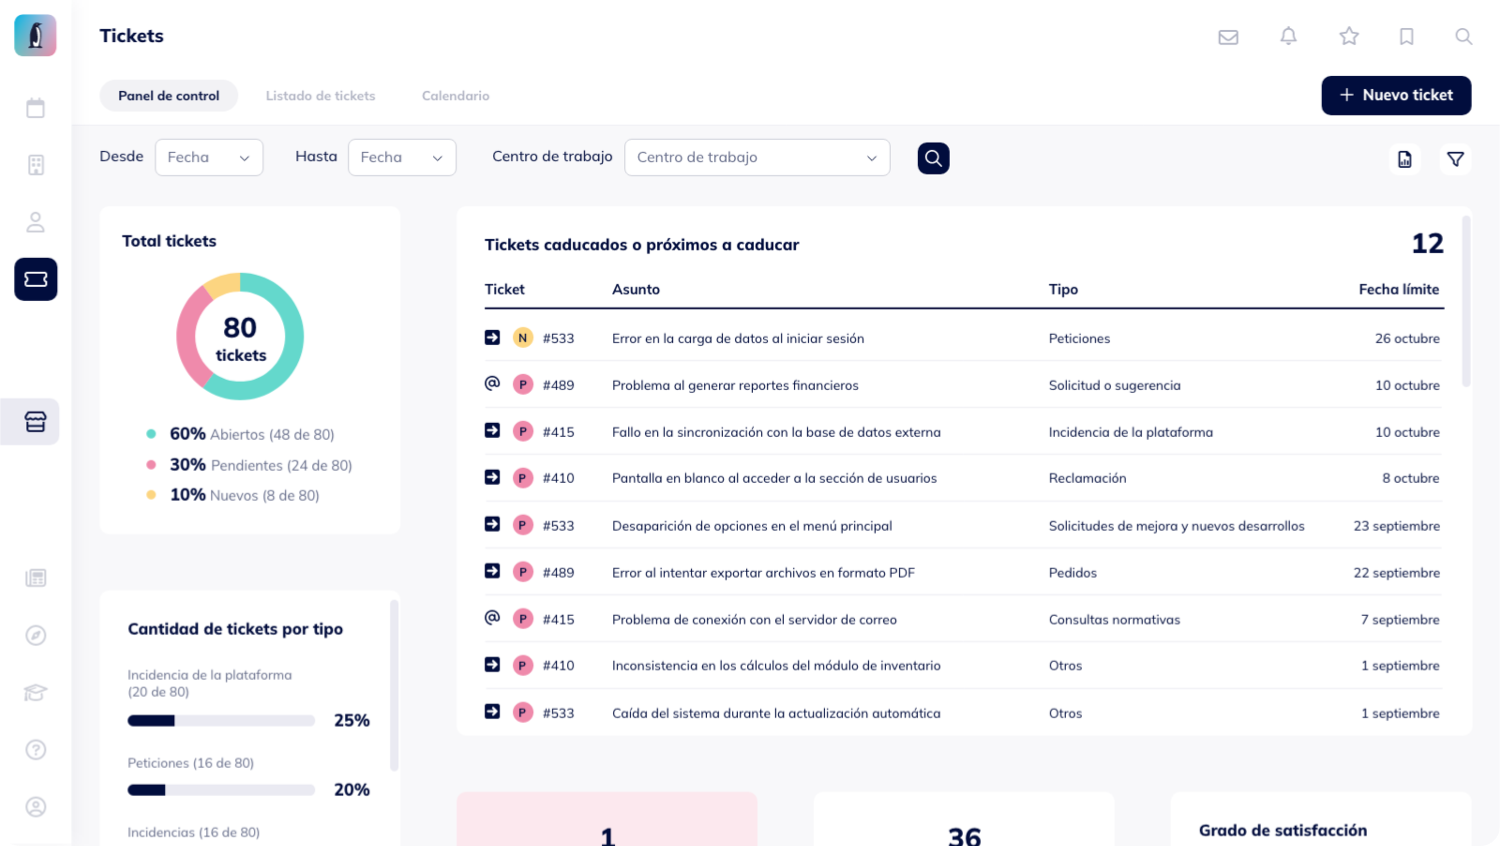Click the "Asunto" column header

[x=636, y=289]
